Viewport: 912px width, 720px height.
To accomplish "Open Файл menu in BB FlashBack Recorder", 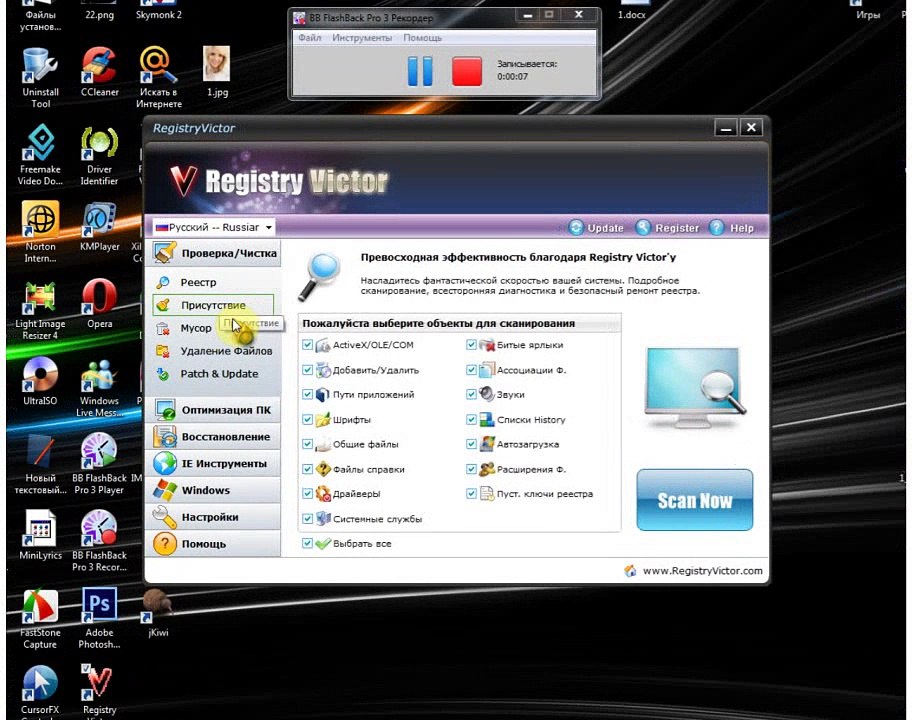I will point(309,38).
